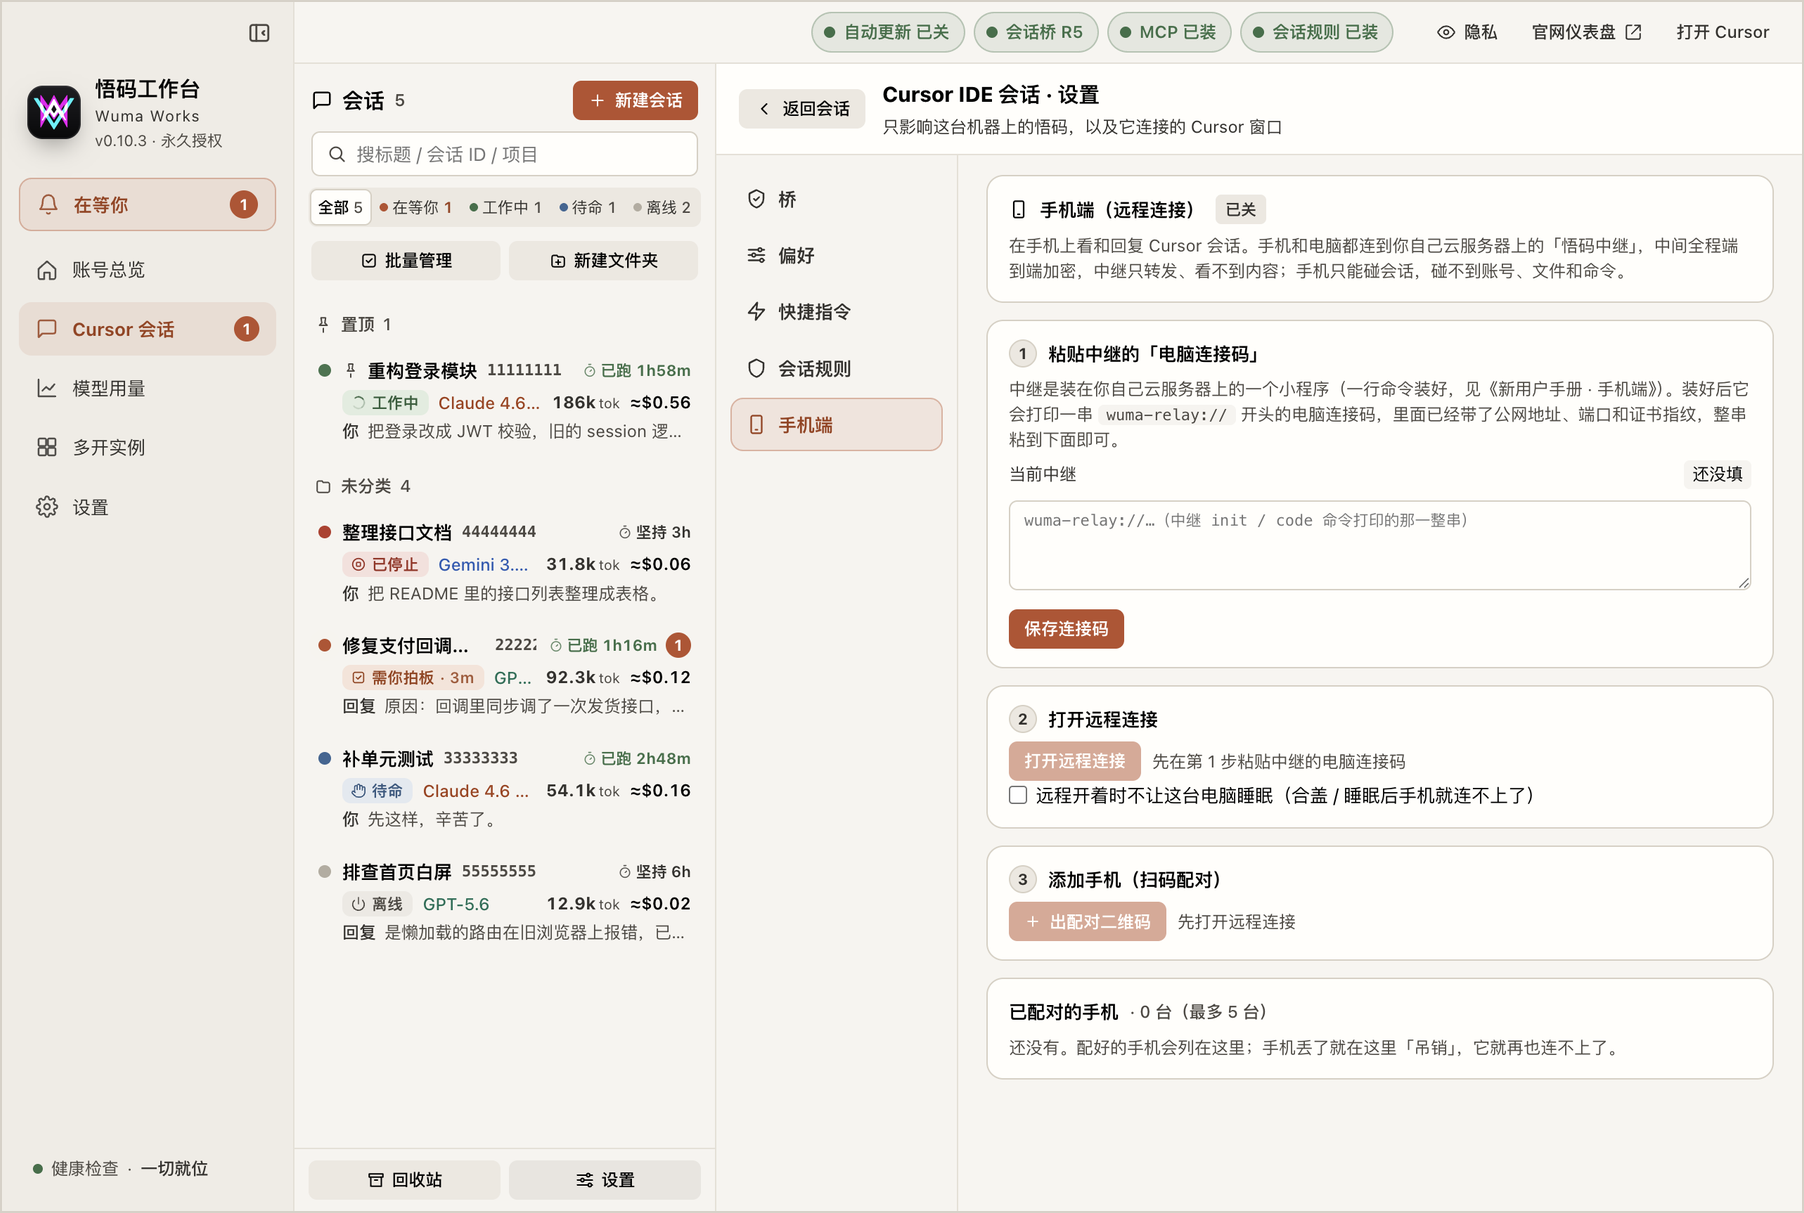The width and height of the screenshot is (1804, 1213).
Task: Open the 会话规则 settings tab
Action: click(836, 368)
